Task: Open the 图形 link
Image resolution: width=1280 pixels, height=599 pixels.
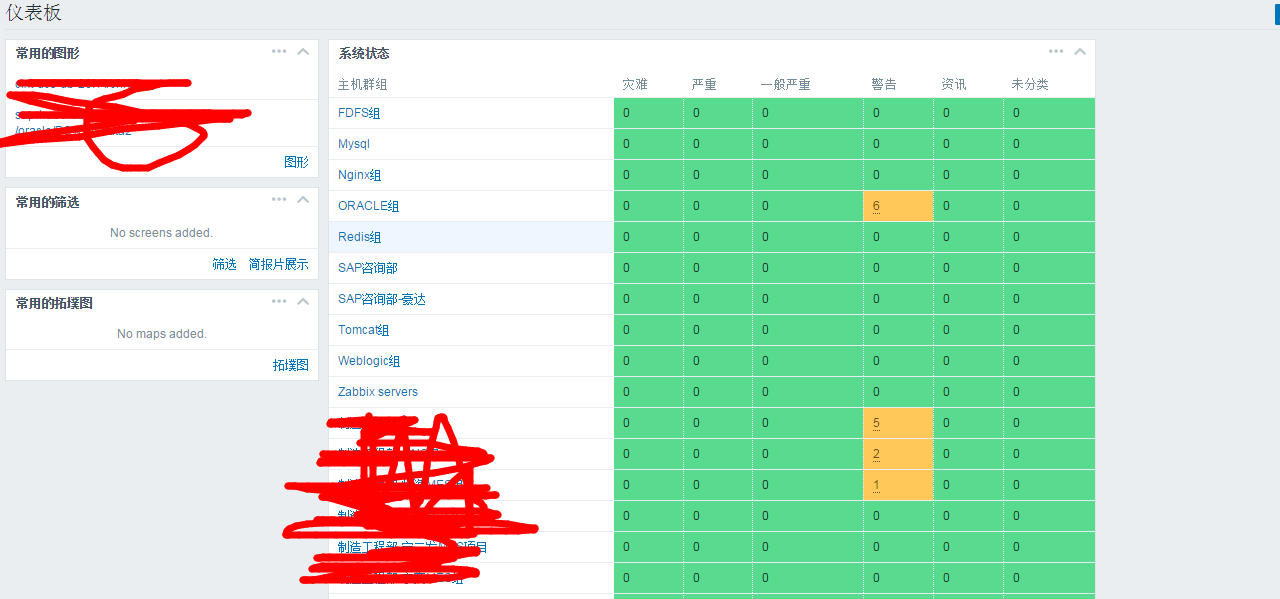Action: click(x=296, y=162)
